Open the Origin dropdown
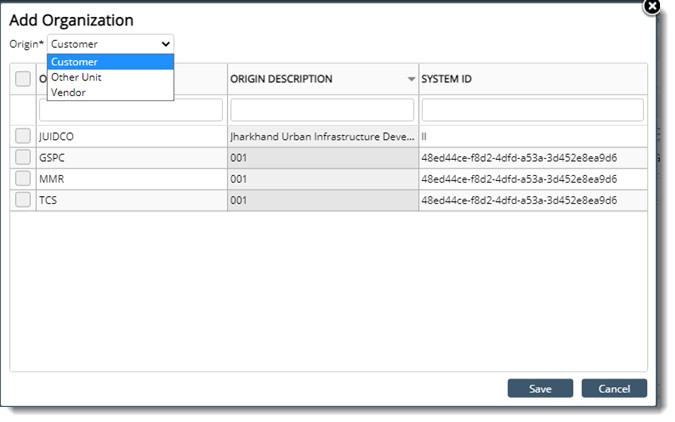Viewport: 675px width, 422px height. (110, 44)
